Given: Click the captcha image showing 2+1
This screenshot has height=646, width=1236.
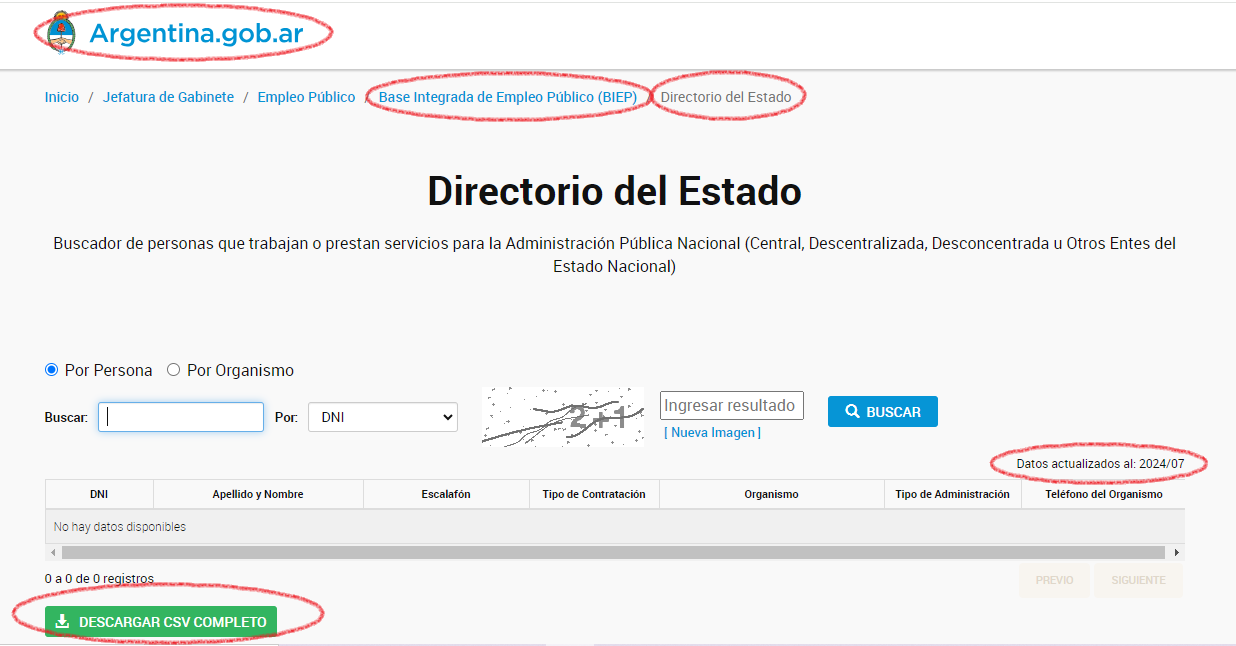Looking at the screenshot, I should (562, 416).
